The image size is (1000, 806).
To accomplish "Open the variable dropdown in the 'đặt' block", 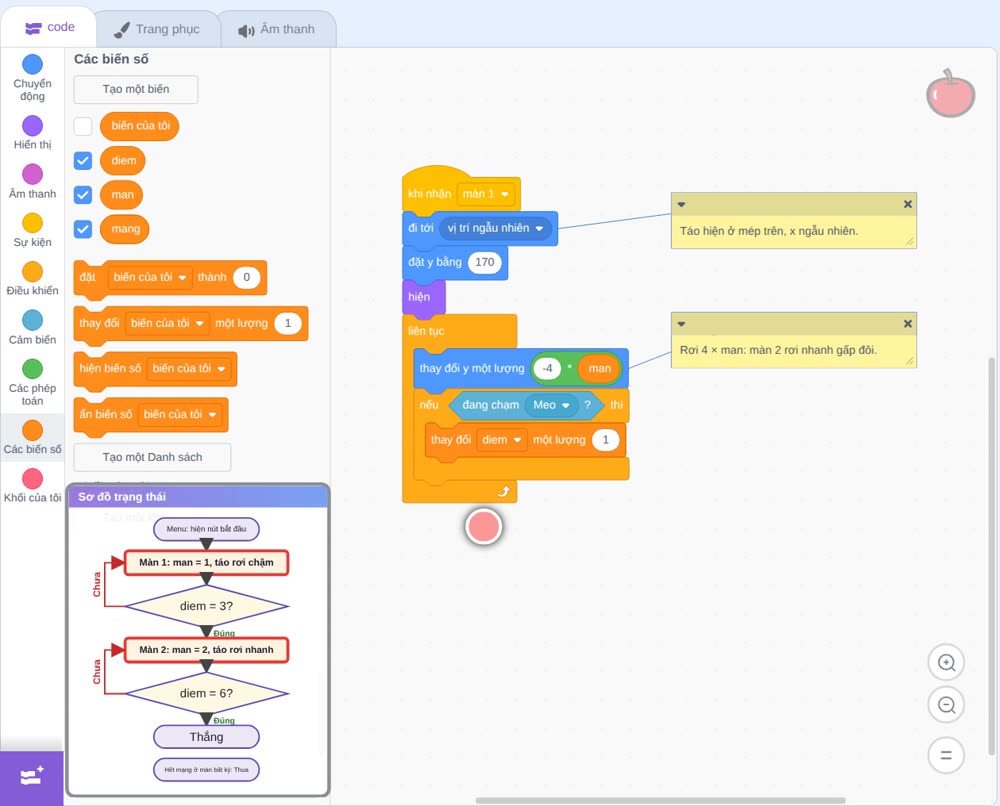I will coord(150,277).
